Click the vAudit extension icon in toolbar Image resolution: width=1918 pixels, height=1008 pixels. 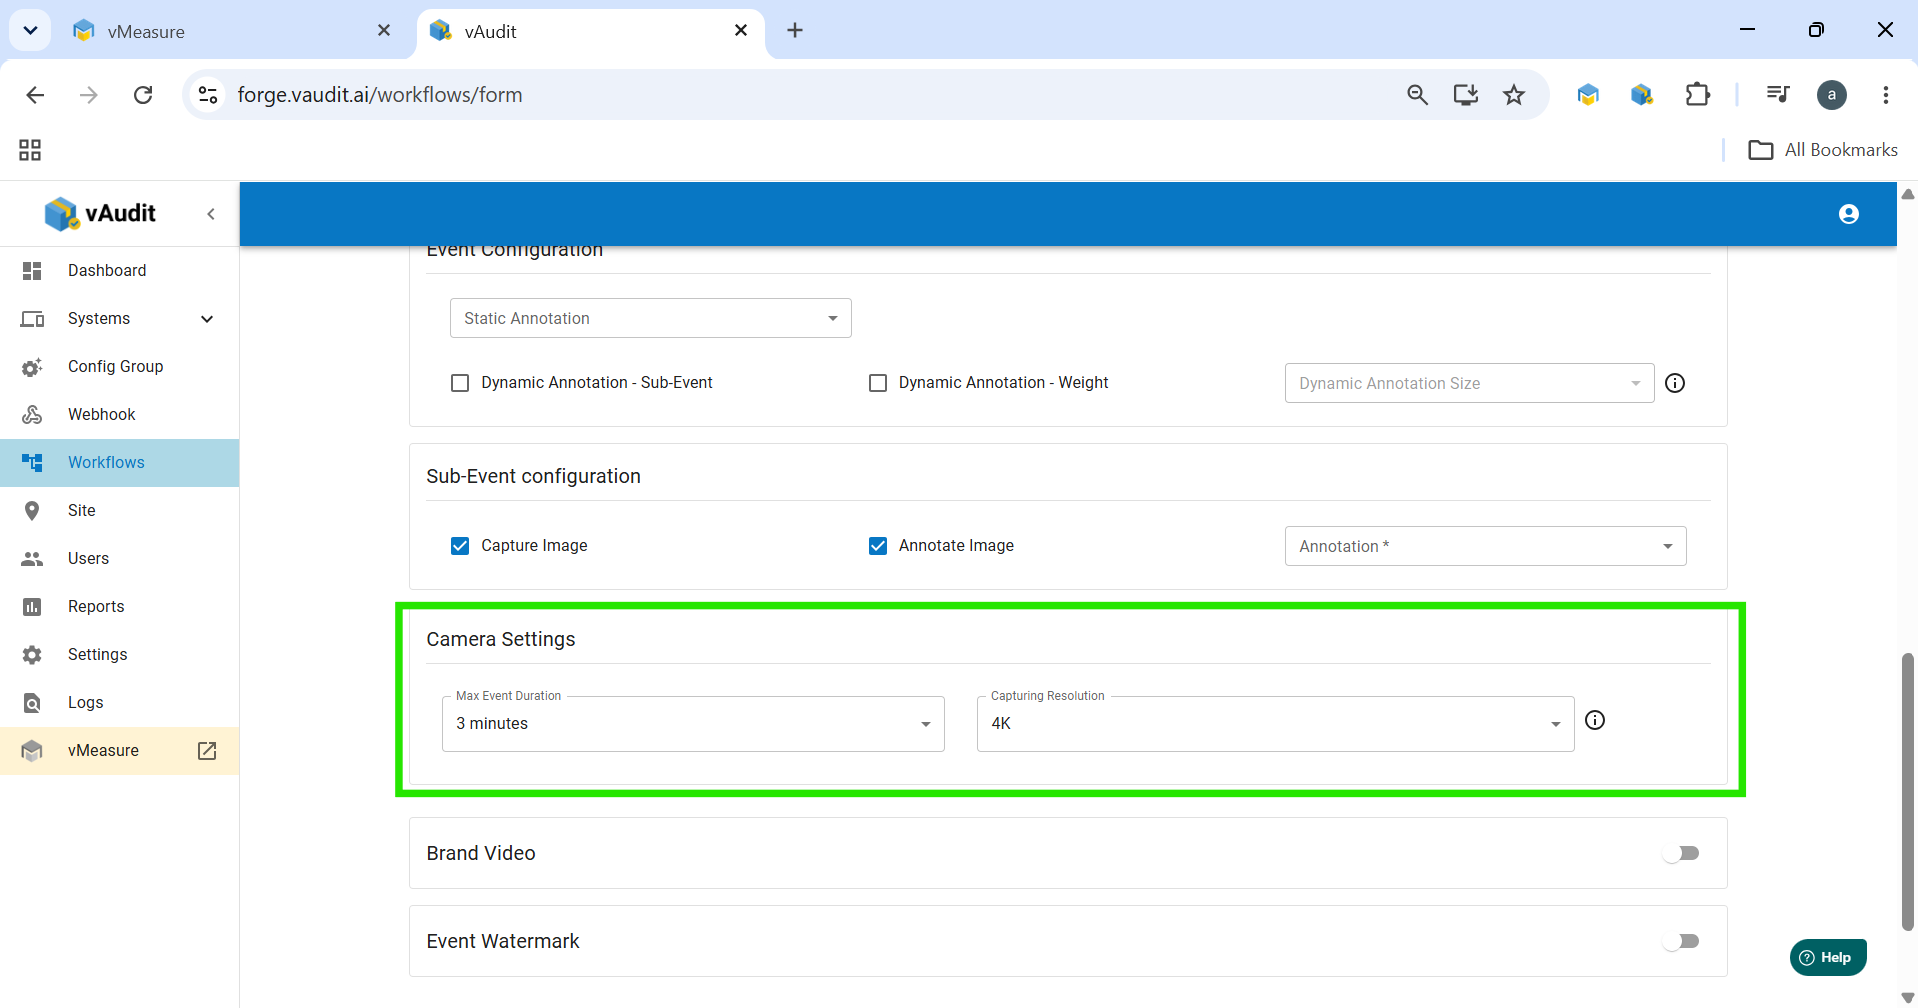(x=1642, y=95)
